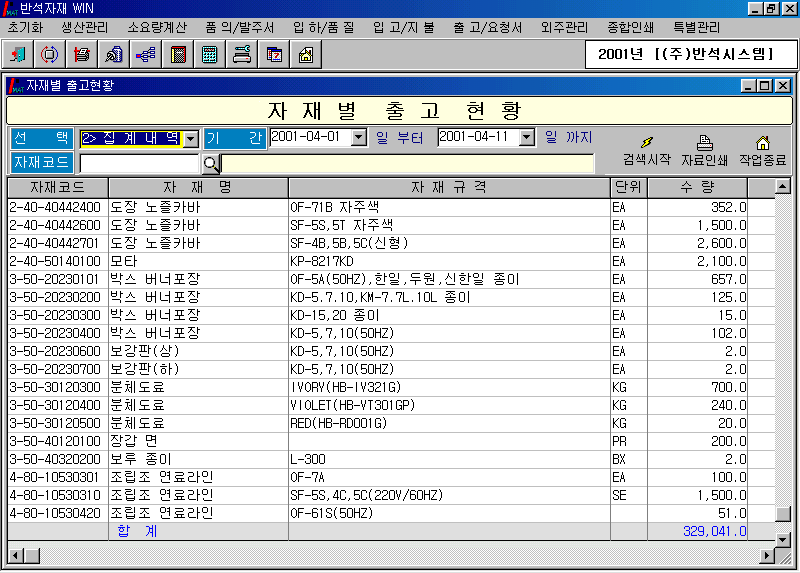Click the tree hierarchy diagram toolbar icon
The width and height of the screenshot is (800, 573).
[145, 55]
